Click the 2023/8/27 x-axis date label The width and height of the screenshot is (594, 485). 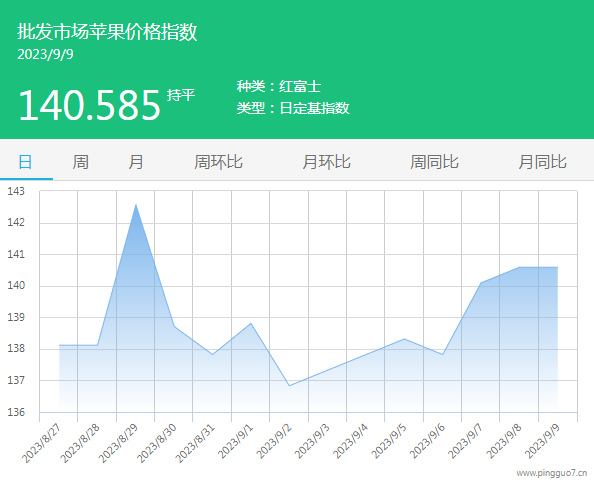(42, 443)
